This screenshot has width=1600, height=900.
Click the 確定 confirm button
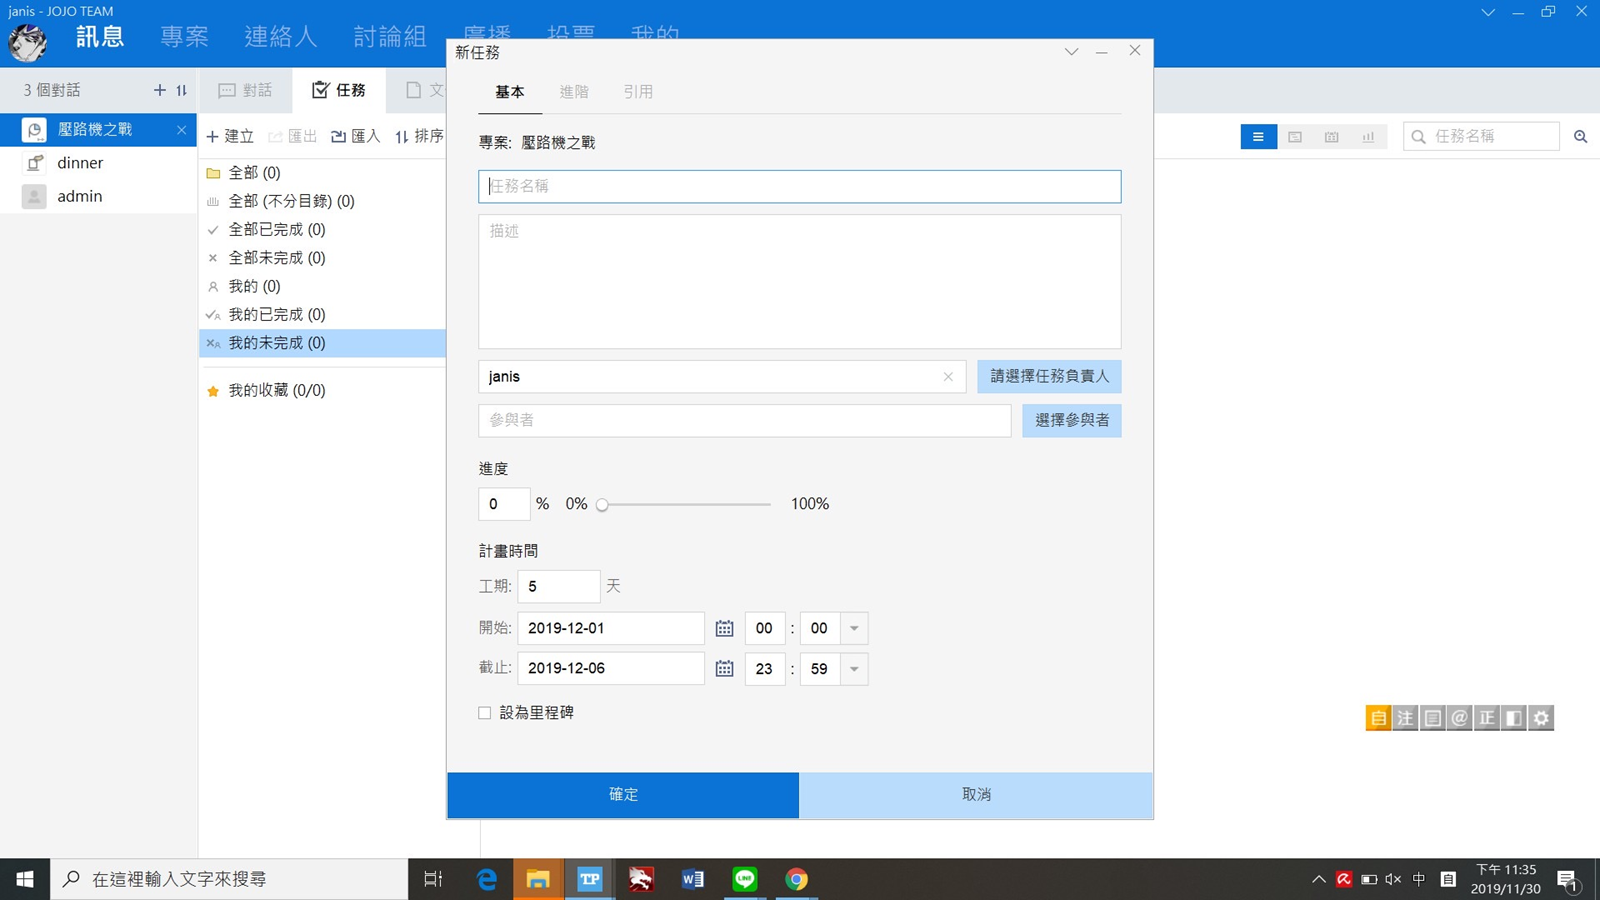(x=623, y=794)
